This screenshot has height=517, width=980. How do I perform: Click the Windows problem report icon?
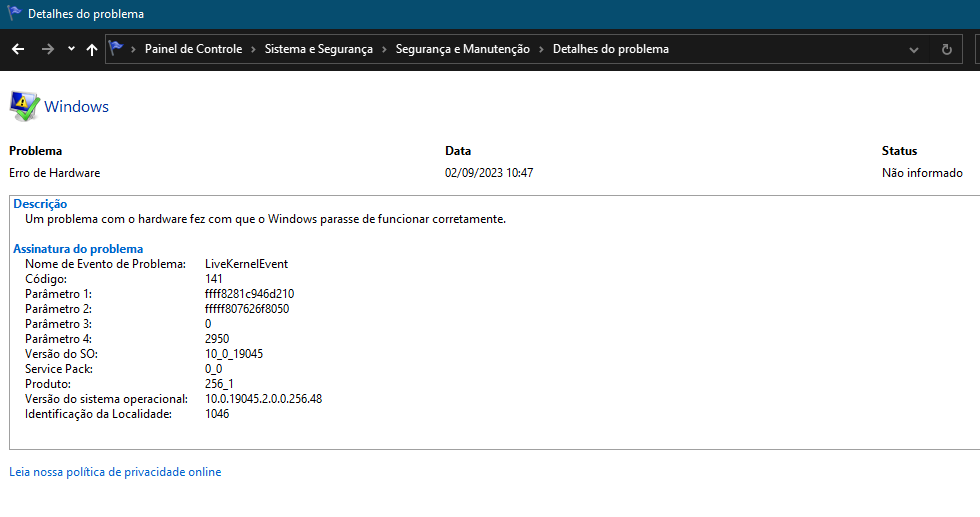point(24,106)
